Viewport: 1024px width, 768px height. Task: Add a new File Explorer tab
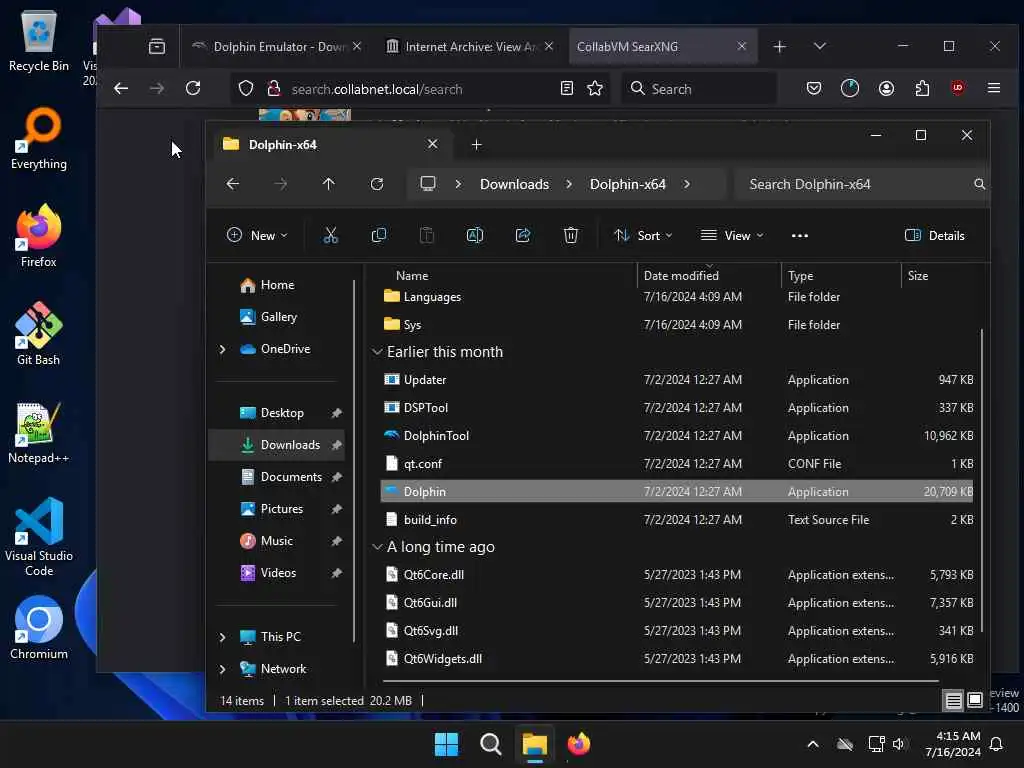(477, 144)
